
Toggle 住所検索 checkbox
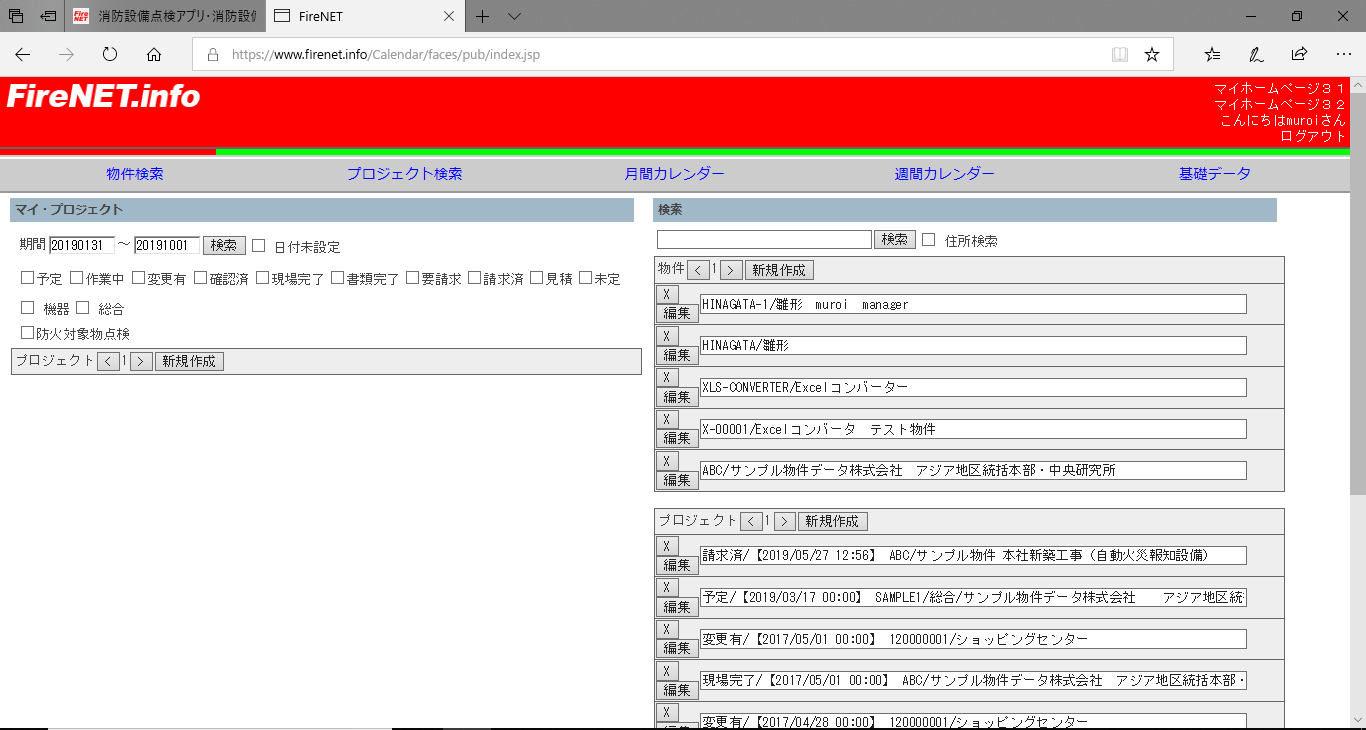[x=928, y=240]
